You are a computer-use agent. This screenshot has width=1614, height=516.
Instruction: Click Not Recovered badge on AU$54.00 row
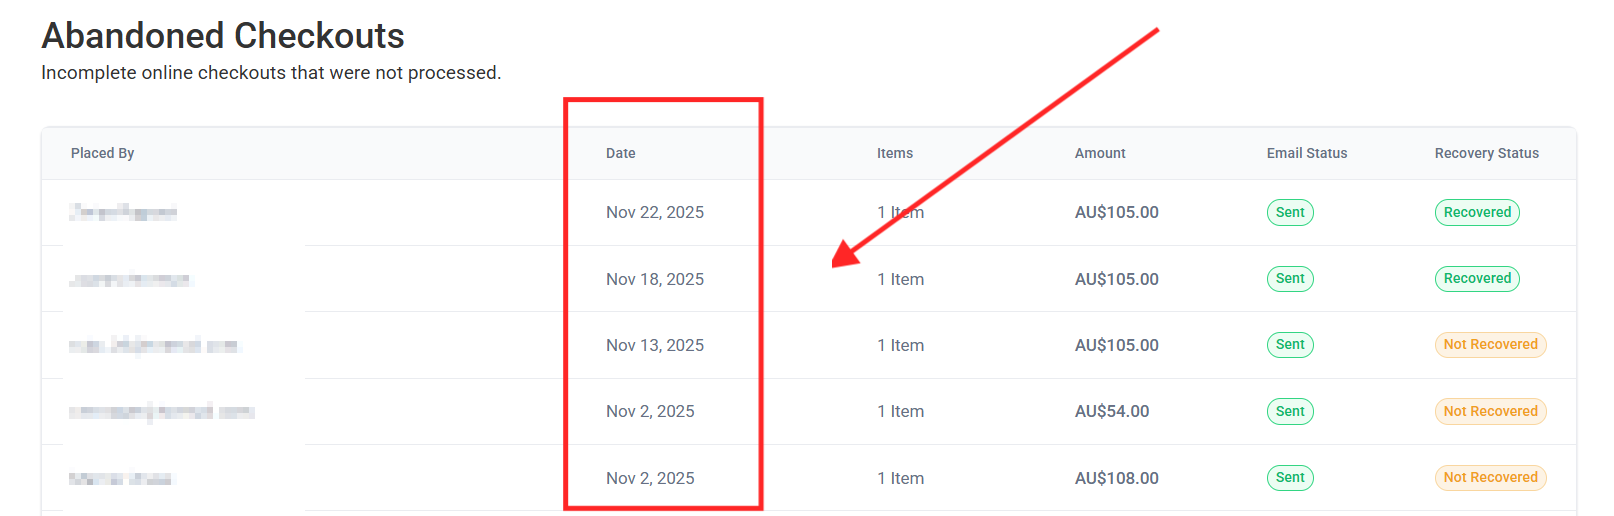tap(1489, 411)
